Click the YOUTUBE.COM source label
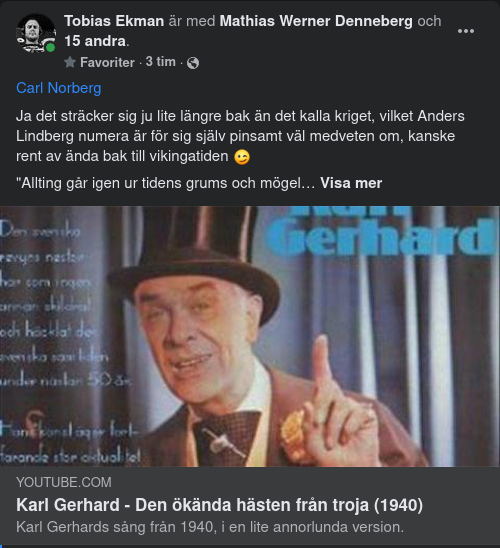The height and width of the screenshot is (548, 500). pos(64,482)
